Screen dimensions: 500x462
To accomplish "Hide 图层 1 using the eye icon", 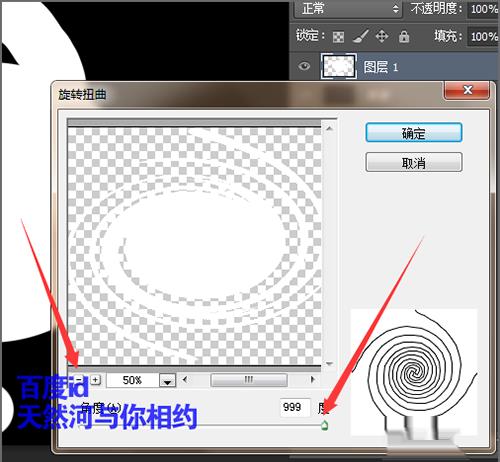I will [304, 66].
